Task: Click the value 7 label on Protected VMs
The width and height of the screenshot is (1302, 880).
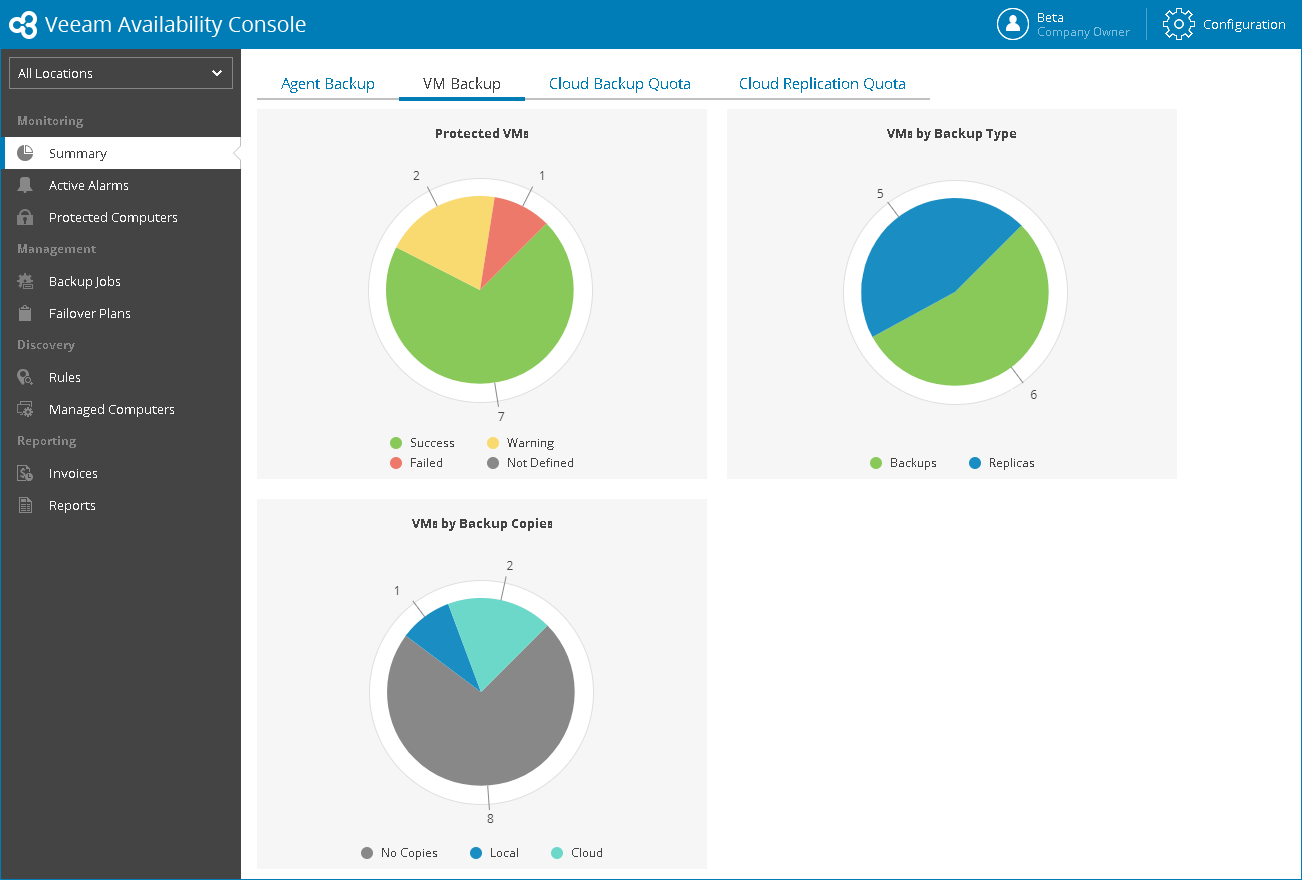Action: (x=501, y=416)
